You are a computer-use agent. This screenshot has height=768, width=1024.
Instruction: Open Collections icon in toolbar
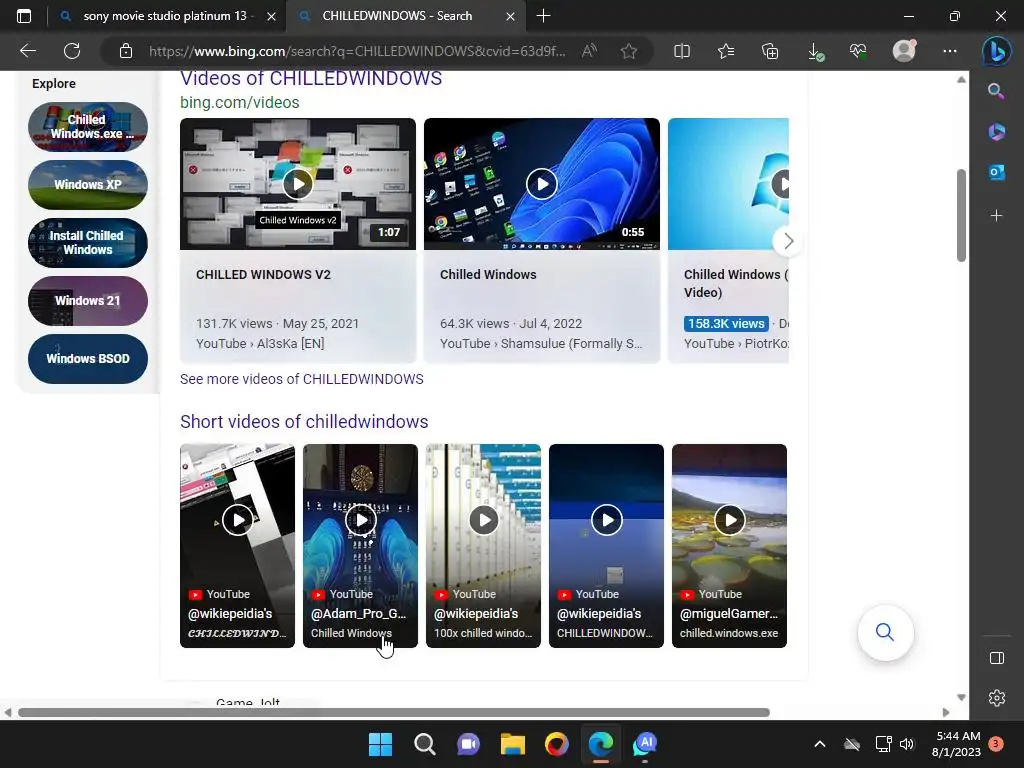click(x=770, y=51)
